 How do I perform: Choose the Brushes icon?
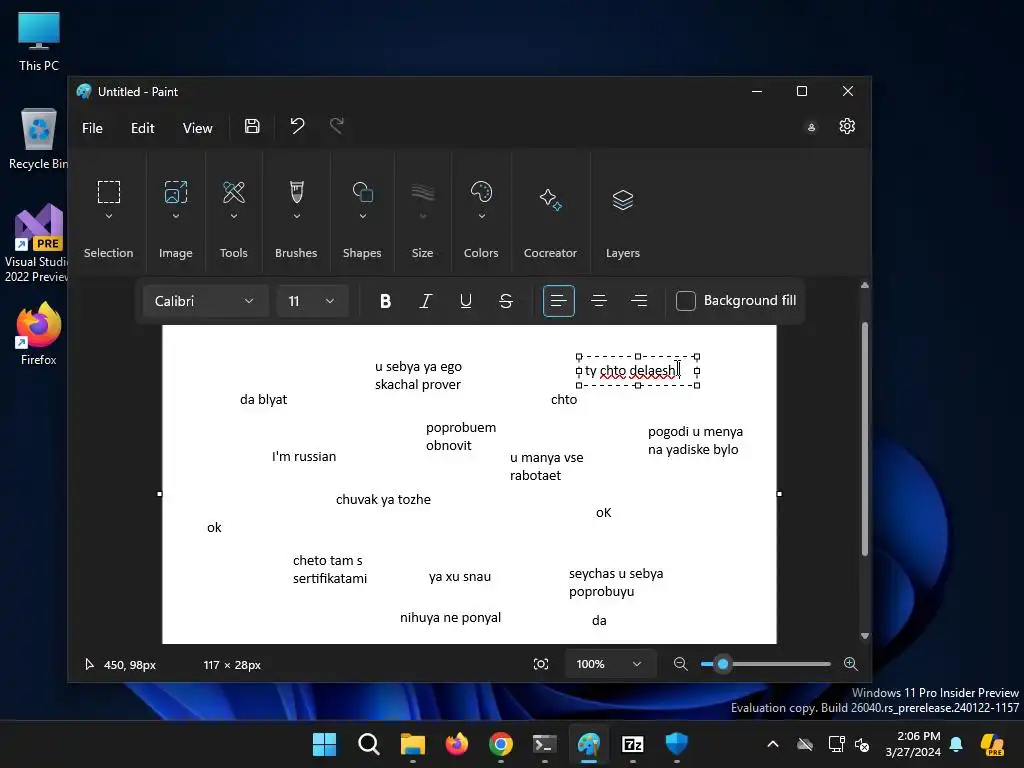click(x=296, y=192)
